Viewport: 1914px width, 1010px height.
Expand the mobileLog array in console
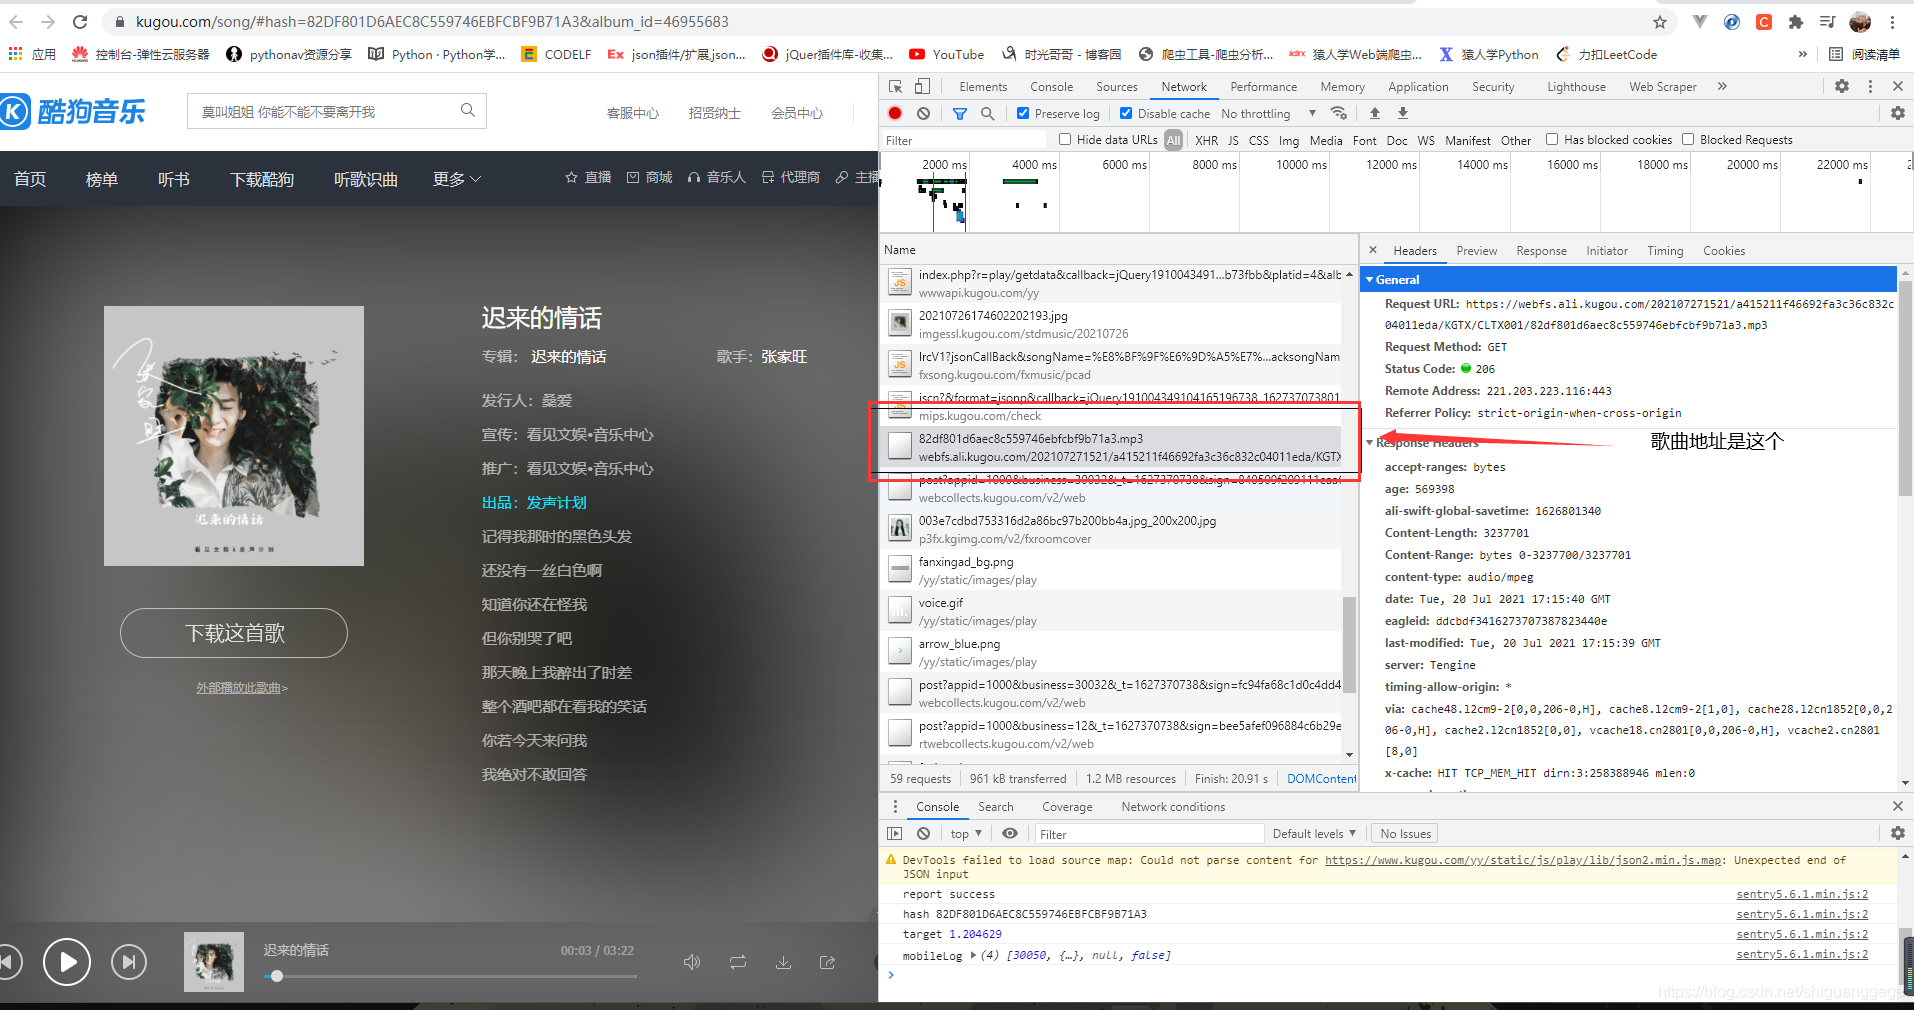tap(974, 955)
